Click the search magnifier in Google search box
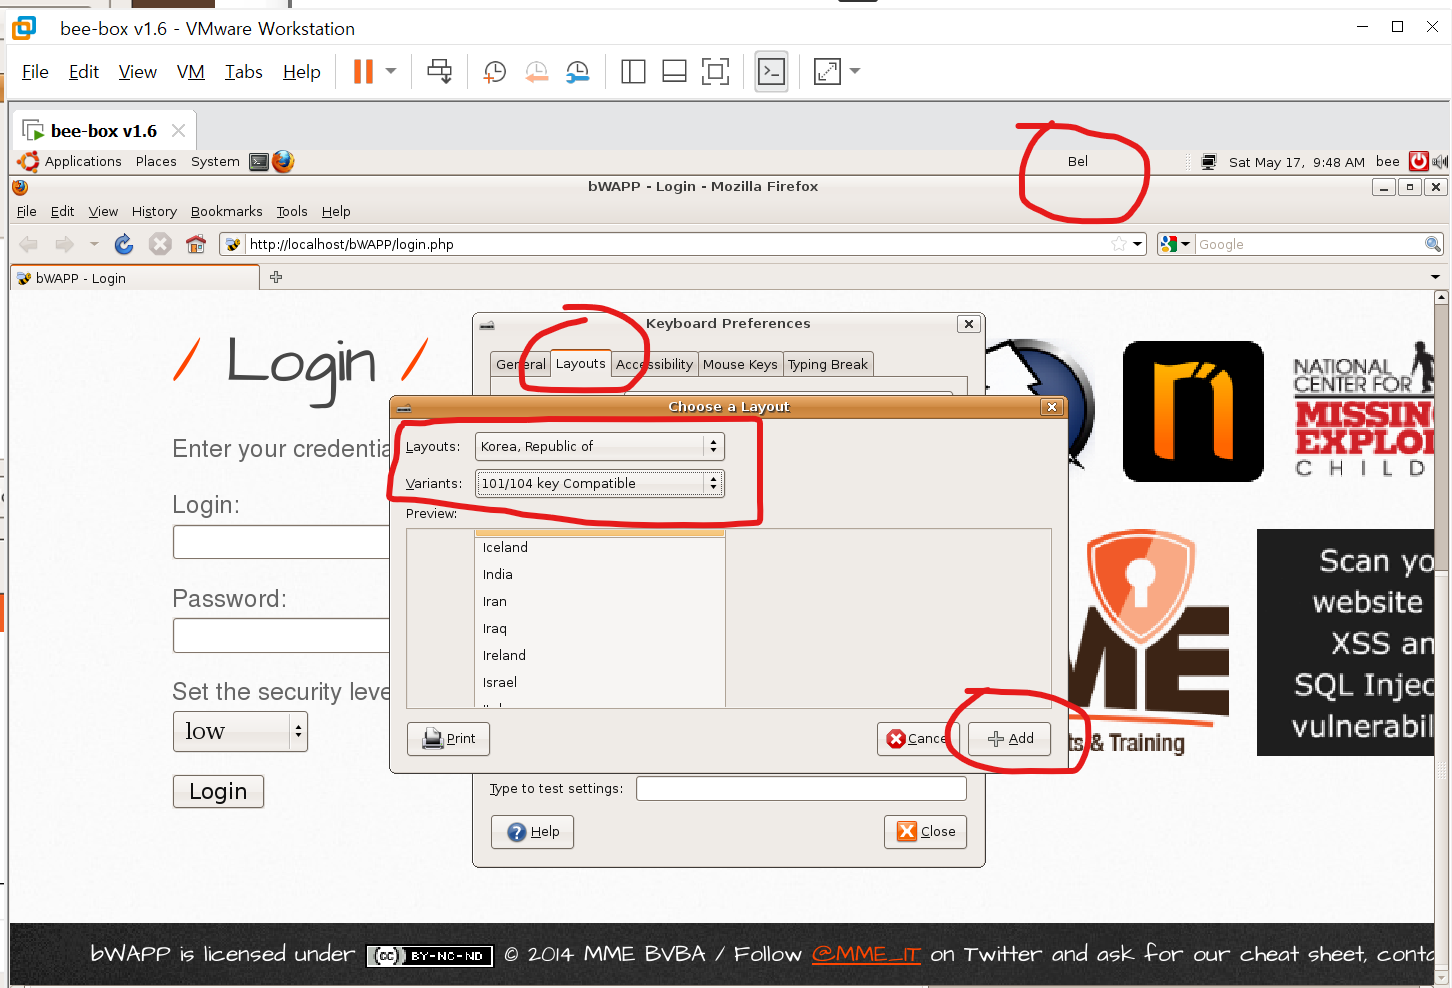The height and width of the screenshot is (988, 1452). point(1433,244)
